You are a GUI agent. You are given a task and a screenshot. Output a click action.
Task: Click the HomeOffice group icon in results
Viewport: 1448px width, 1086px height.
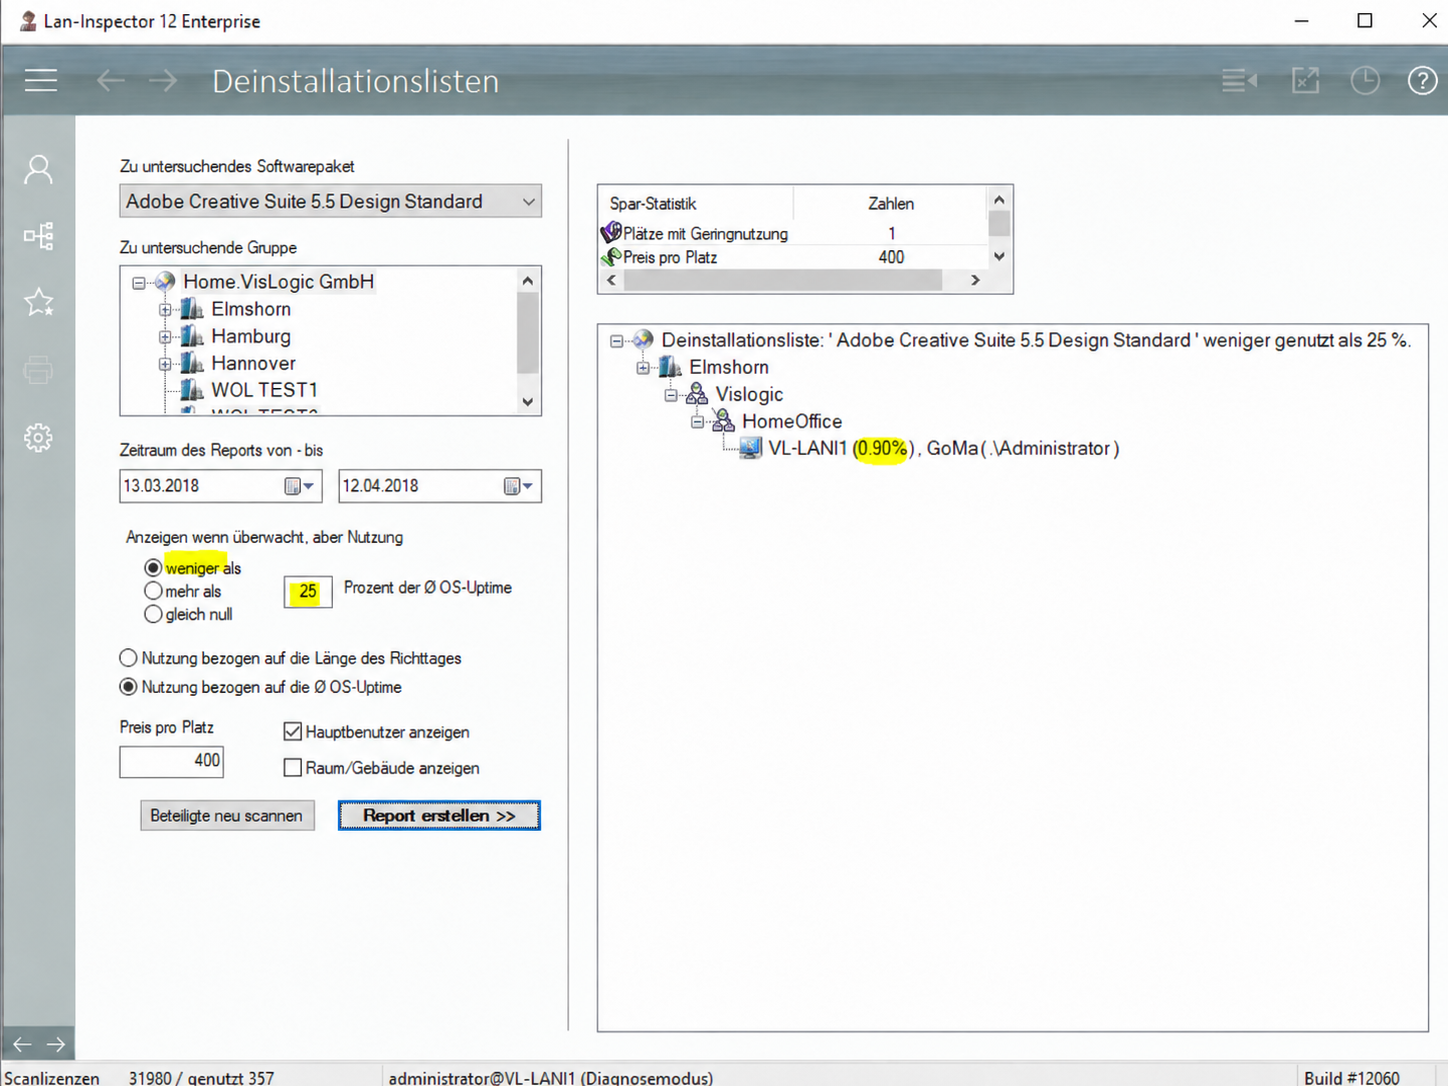coord(723,421)
